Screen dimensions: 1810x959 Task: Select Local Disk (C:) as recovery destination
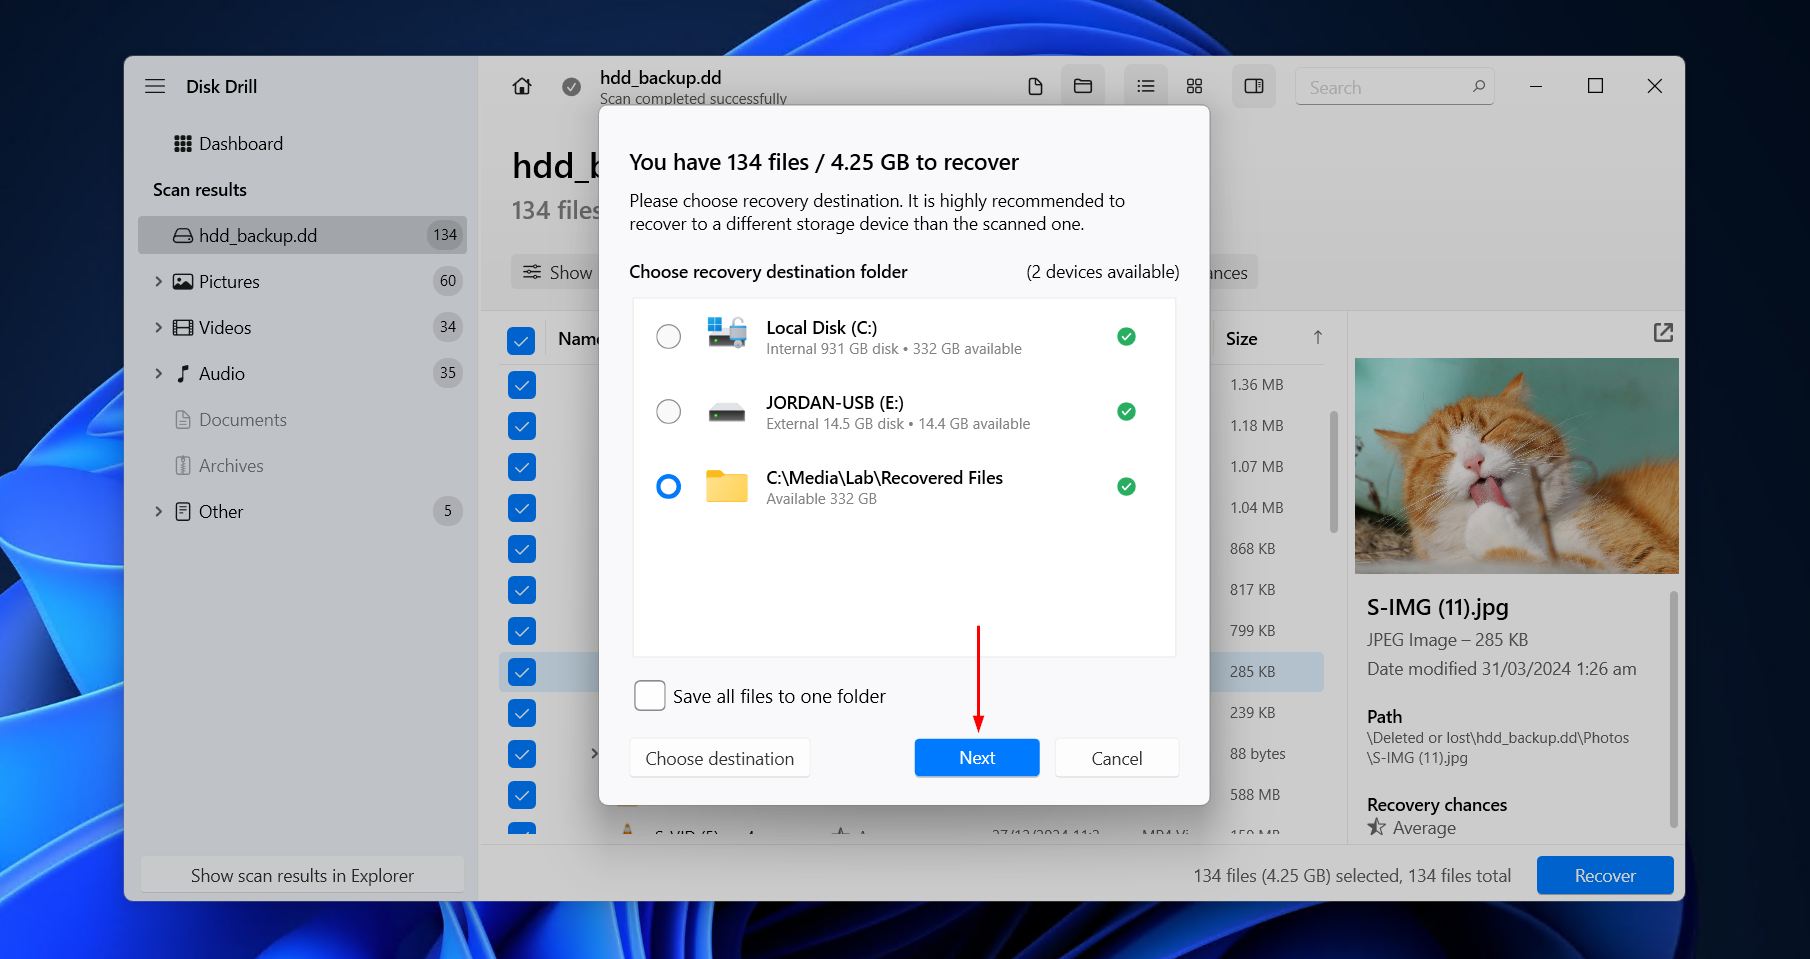coord(669,337)
